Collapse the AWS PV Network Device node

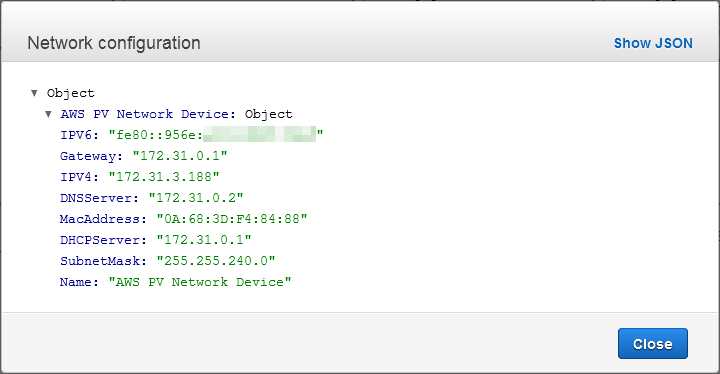coord(48,114)
